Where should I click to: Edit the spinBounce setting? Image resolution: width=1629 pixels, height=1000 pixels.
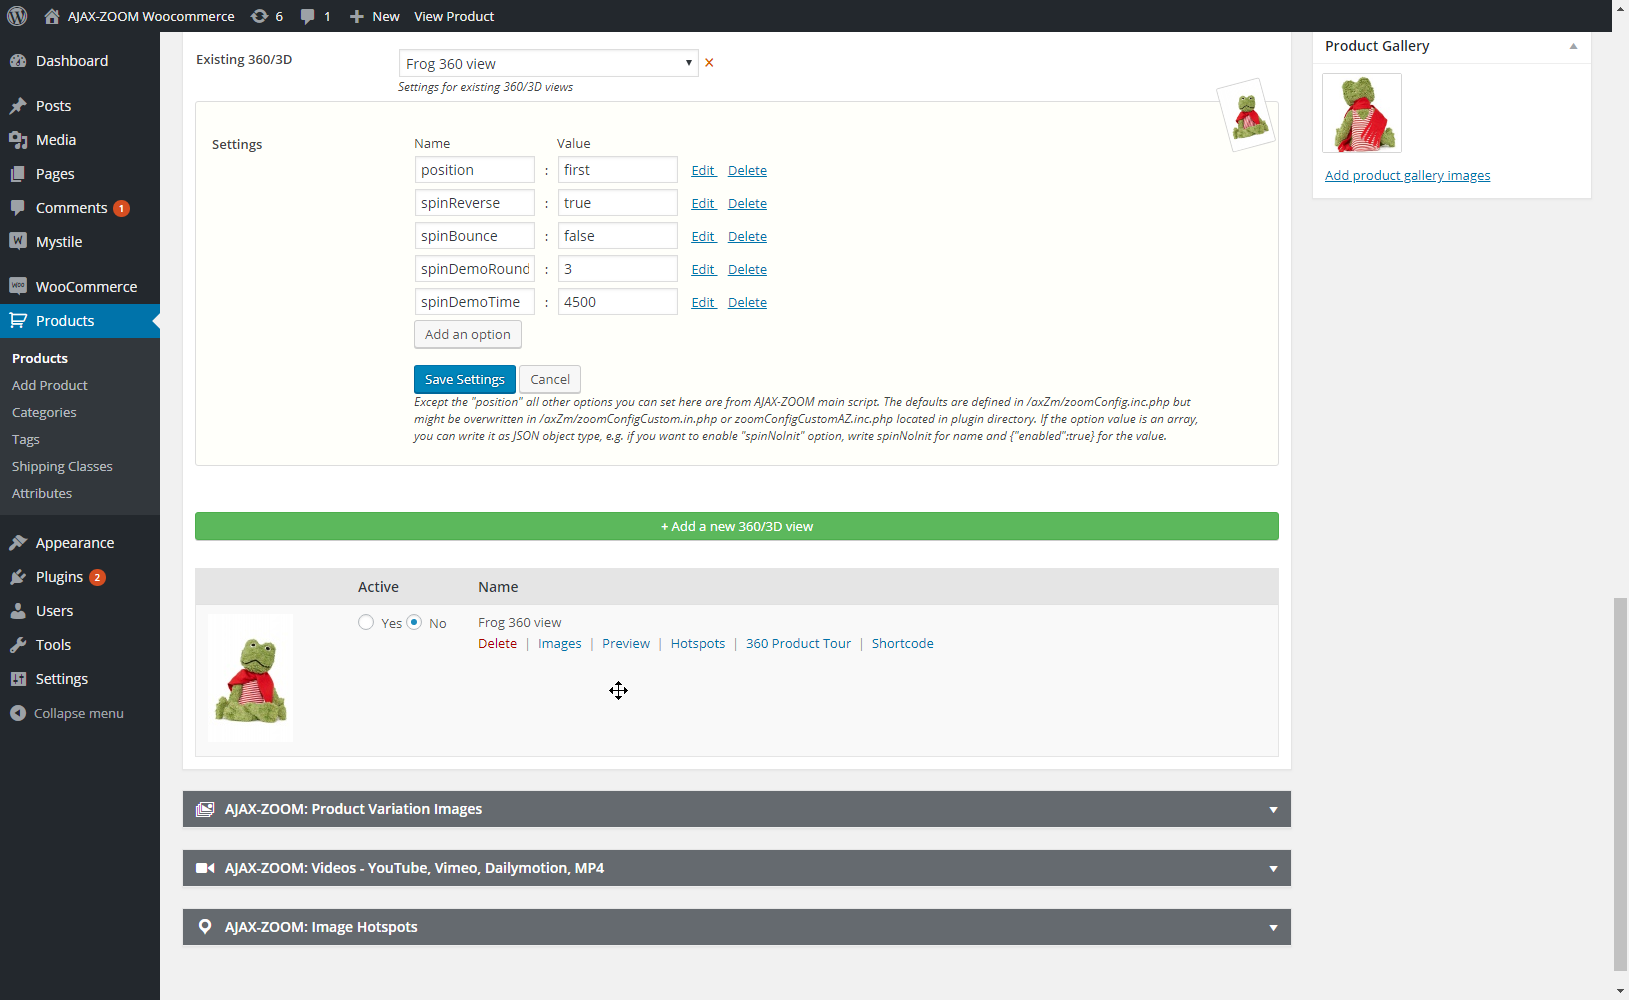click(703, 236)
